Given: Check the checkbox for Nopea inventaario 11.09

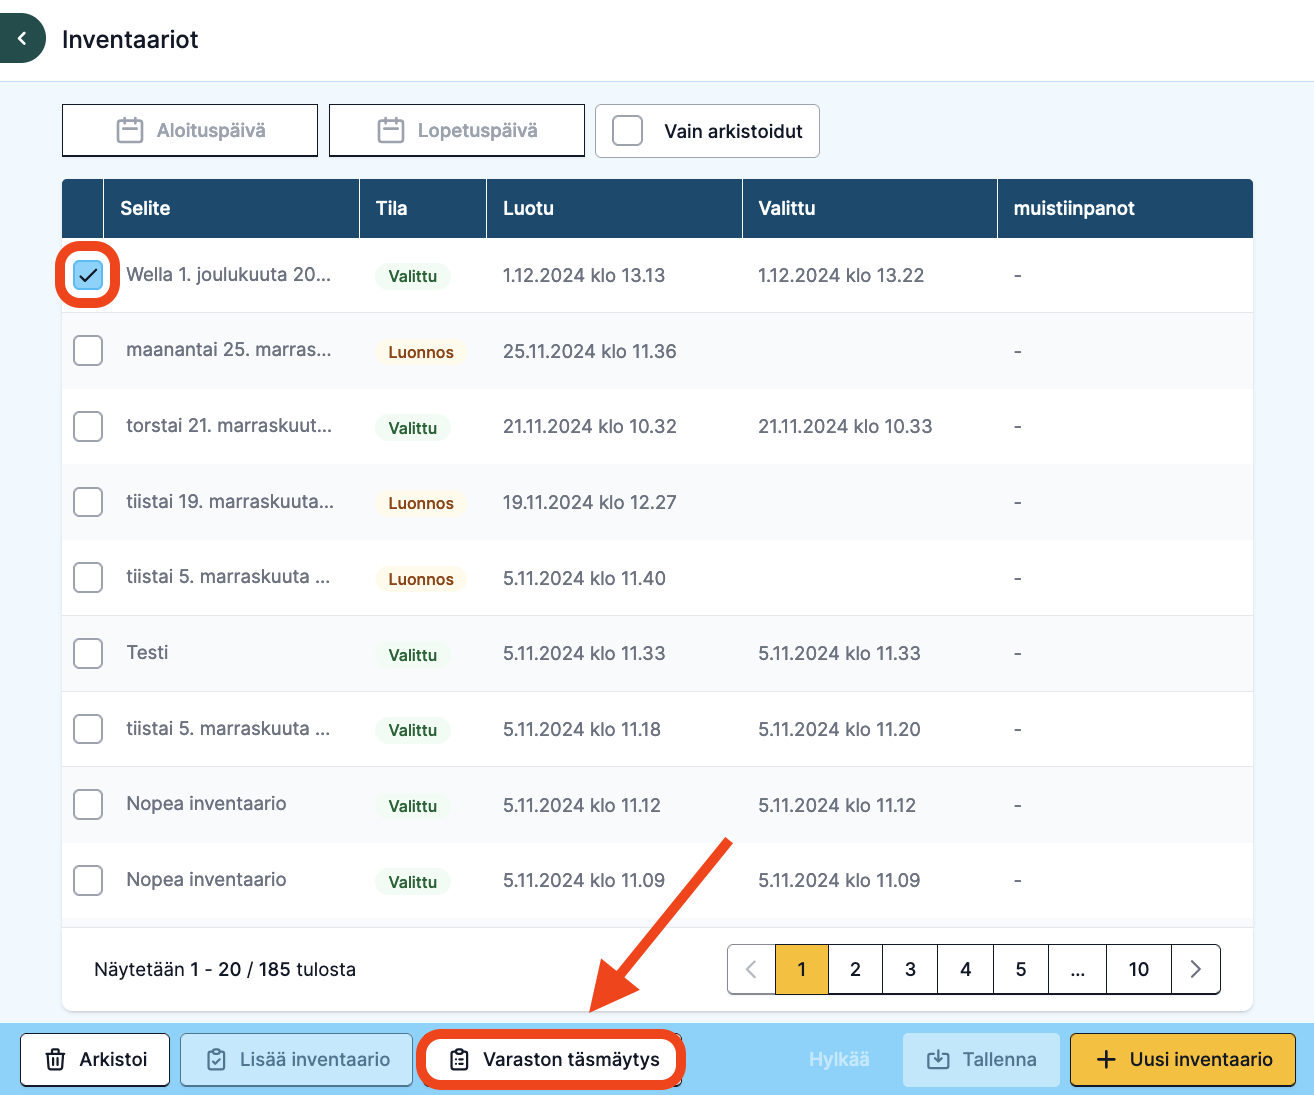Looking at the screenshot, I should 88,880.
